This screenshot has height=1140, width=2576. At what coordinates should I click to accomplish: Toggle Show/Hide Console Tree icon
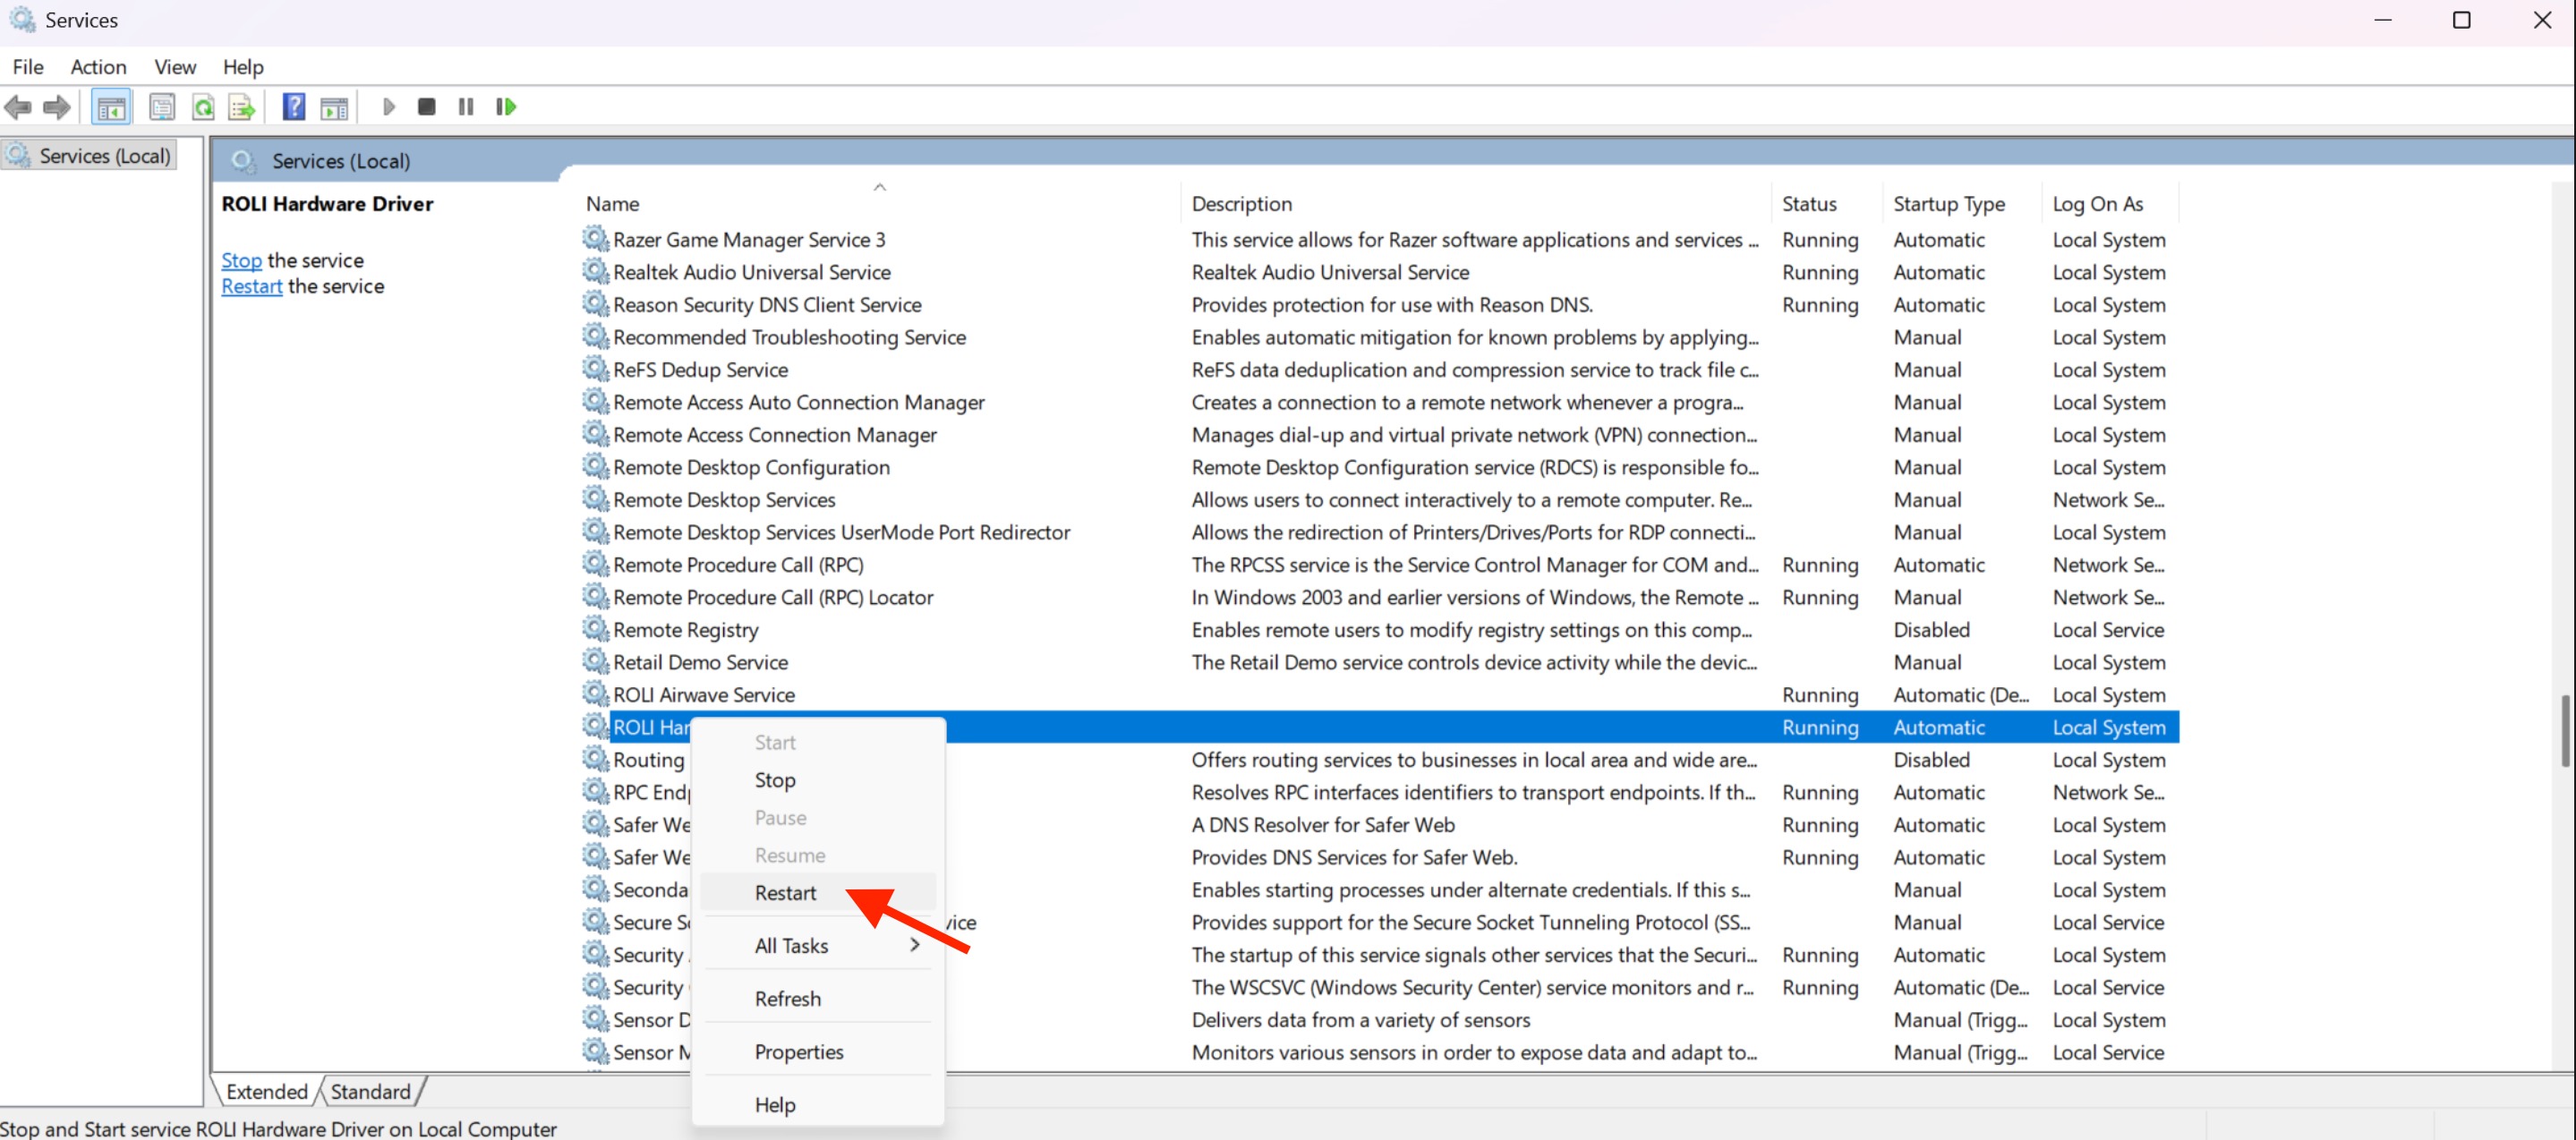click(111, 107)
